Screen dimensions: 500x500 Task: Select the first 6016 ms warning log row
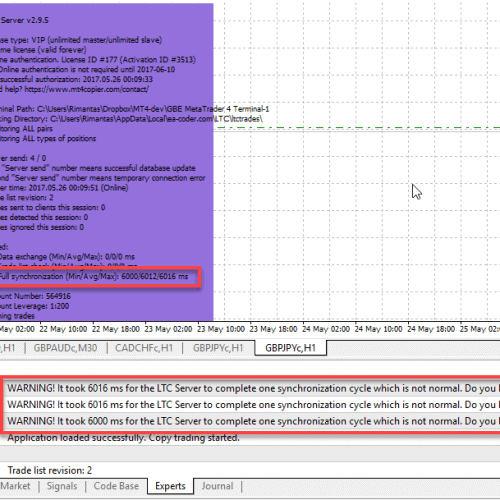pyautogui.click(x=252, y=388)
